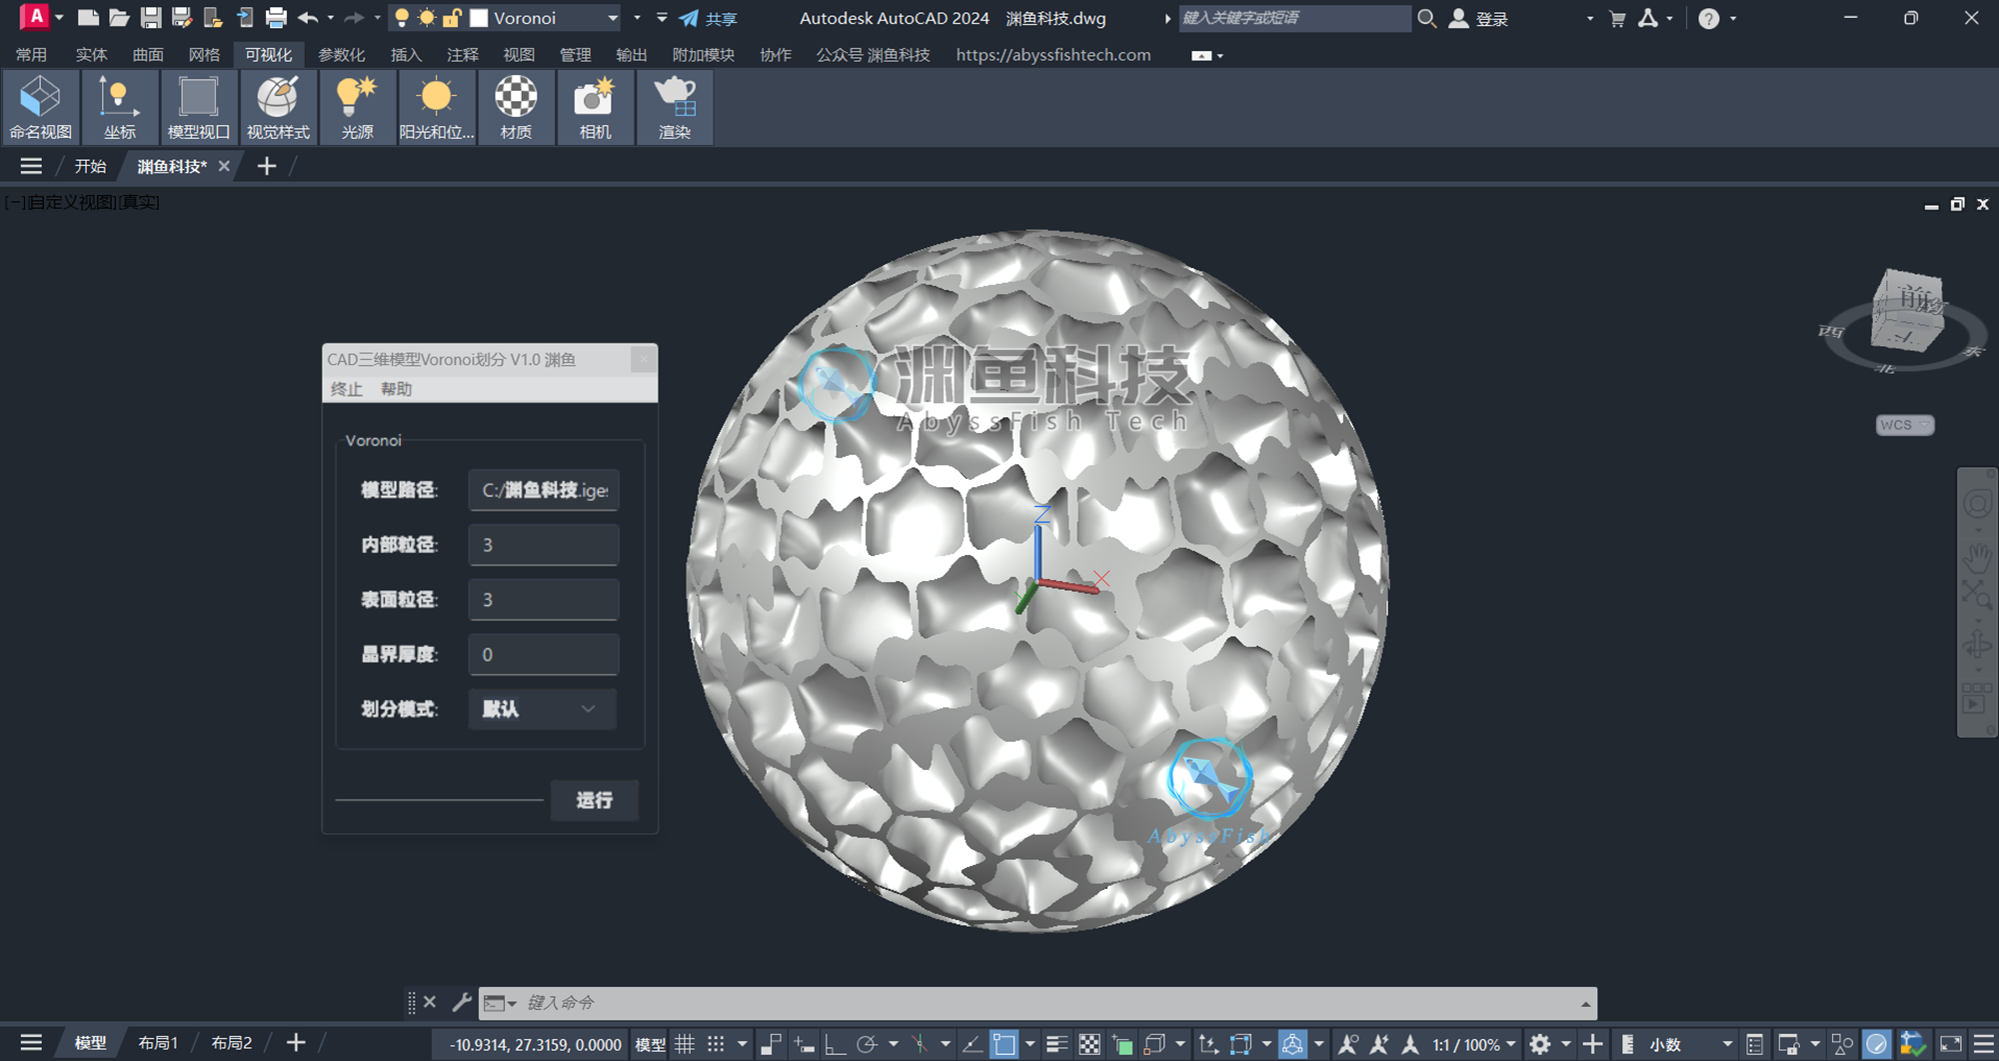Open the 终止 menu in Voronoi dialog
1999x1061 pixels.
(x=346, y=389)
